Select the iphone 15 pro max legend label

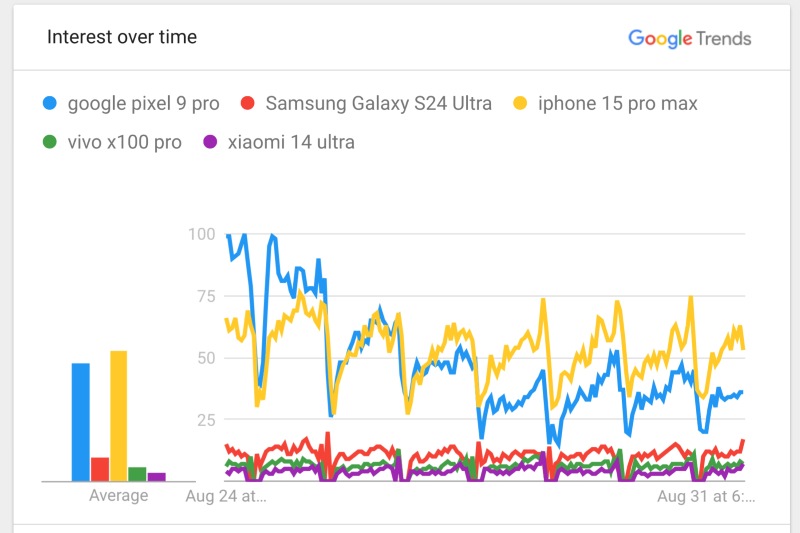(x=618, y=103)
